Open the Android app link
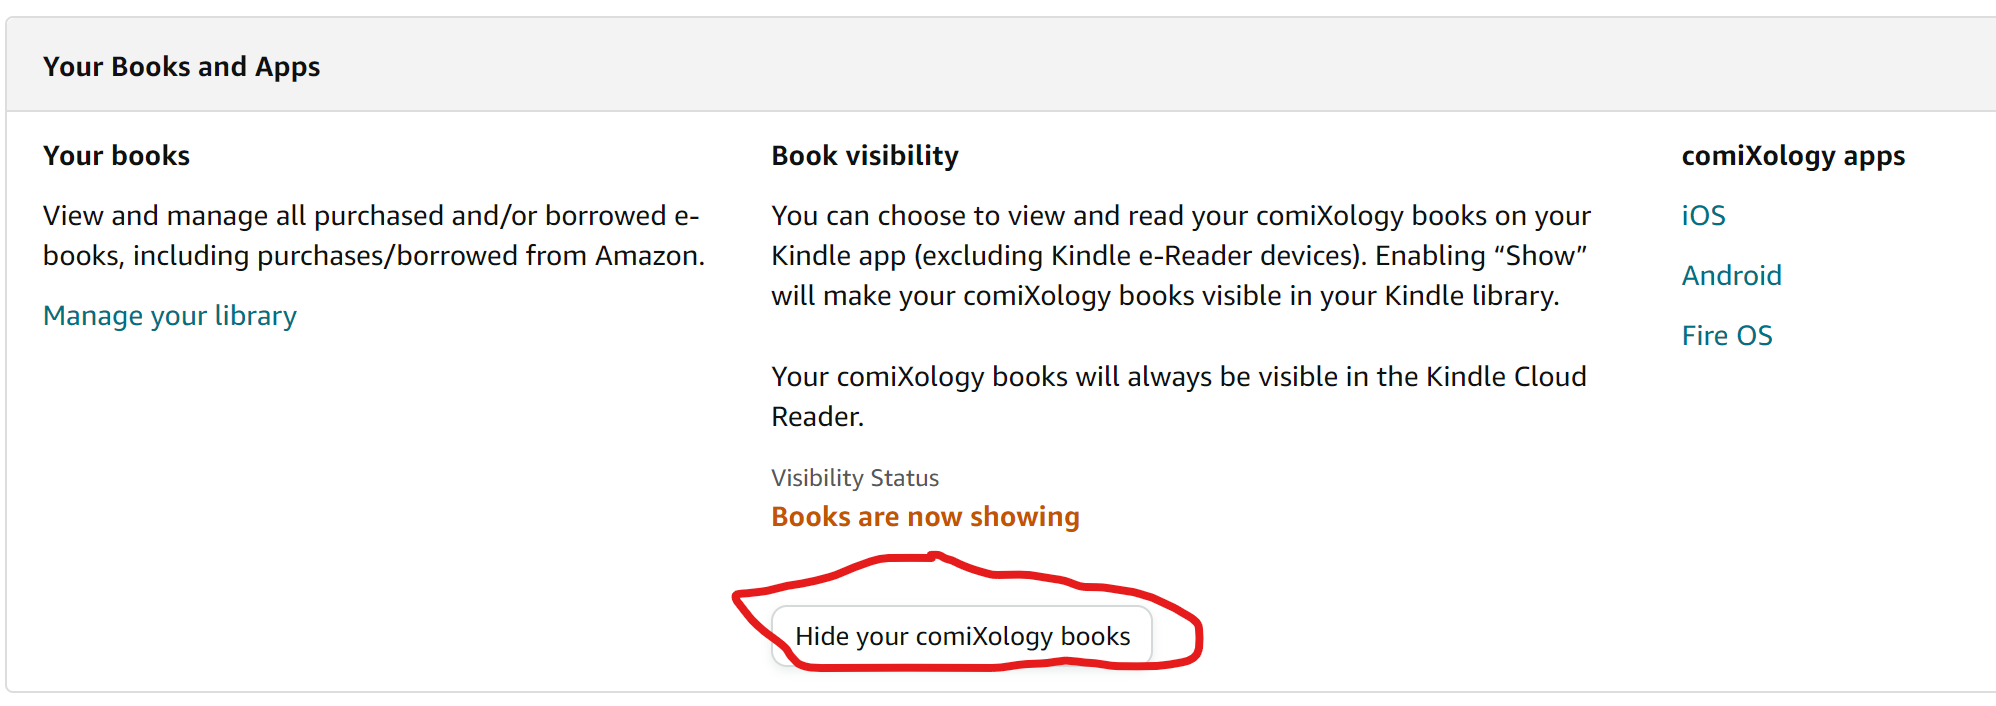 coord(1731,276)
